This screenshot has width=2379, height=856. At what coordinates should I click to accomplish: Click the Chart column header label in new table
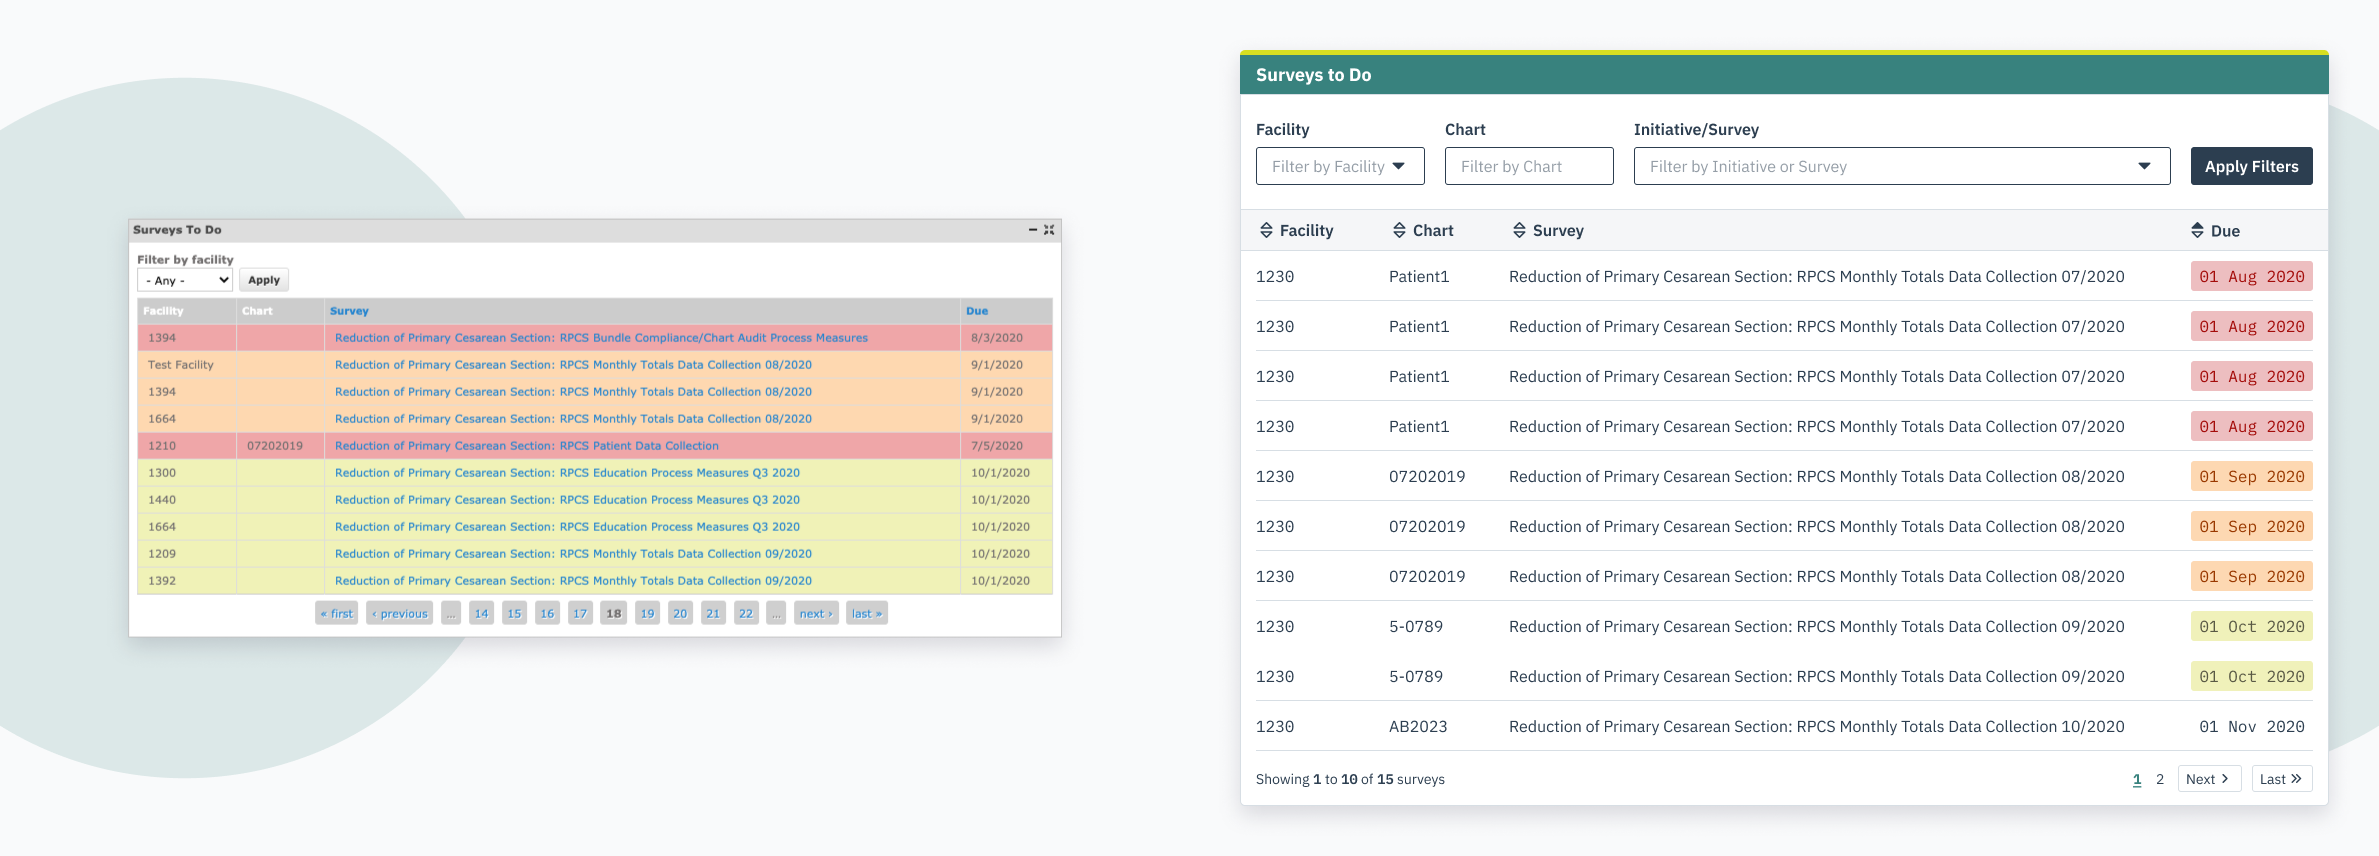1433,231
